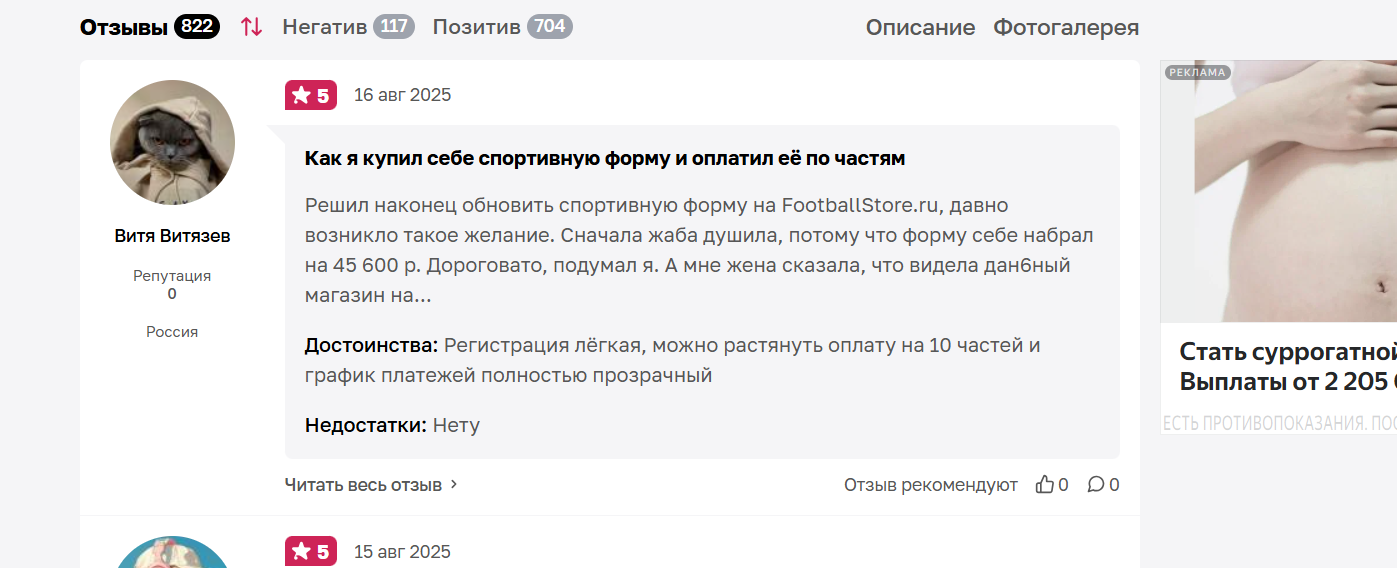Click the ad headline Стать суррогатной

[x=1288, y=352]
